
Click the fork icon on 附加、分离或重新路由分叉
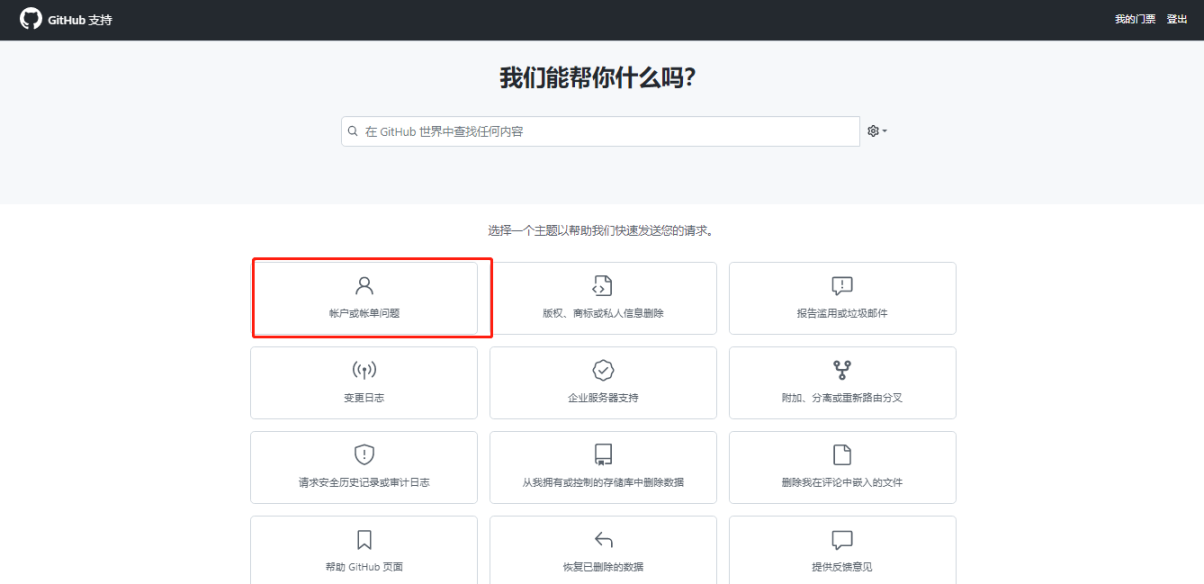(841, 371)
